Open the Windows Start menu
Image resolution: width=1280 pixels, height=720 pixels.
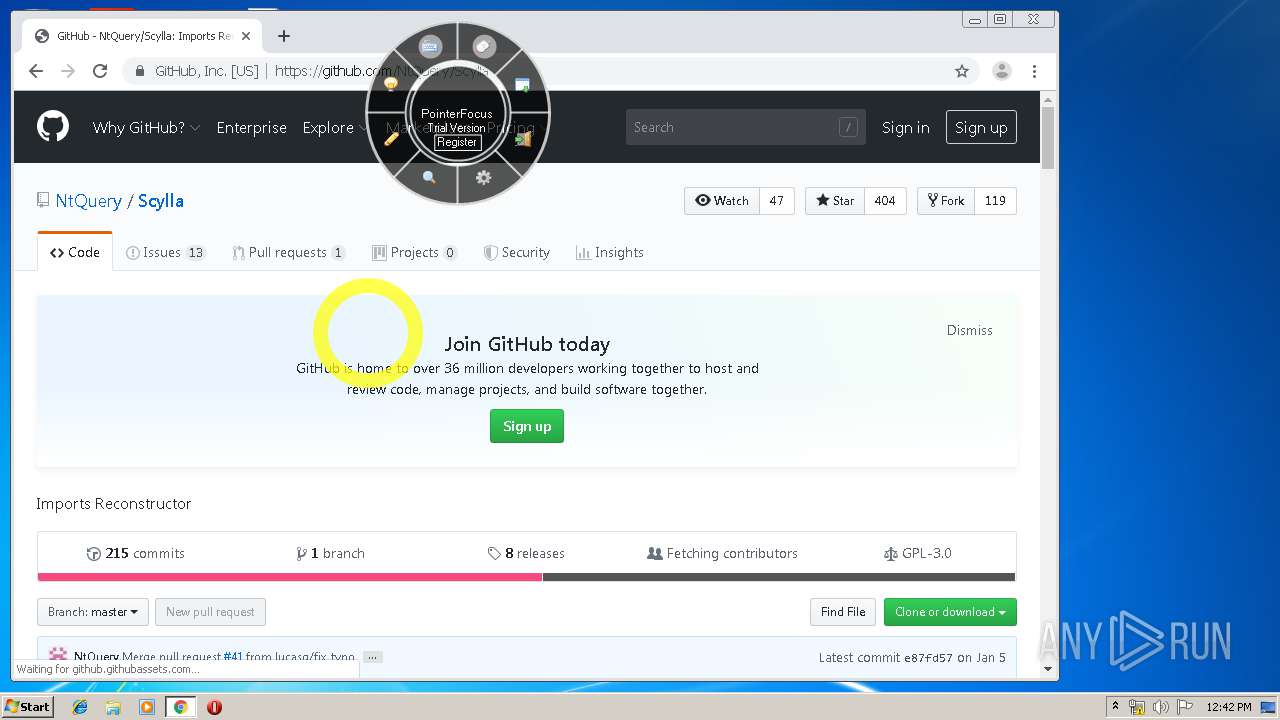pos(28,706)
